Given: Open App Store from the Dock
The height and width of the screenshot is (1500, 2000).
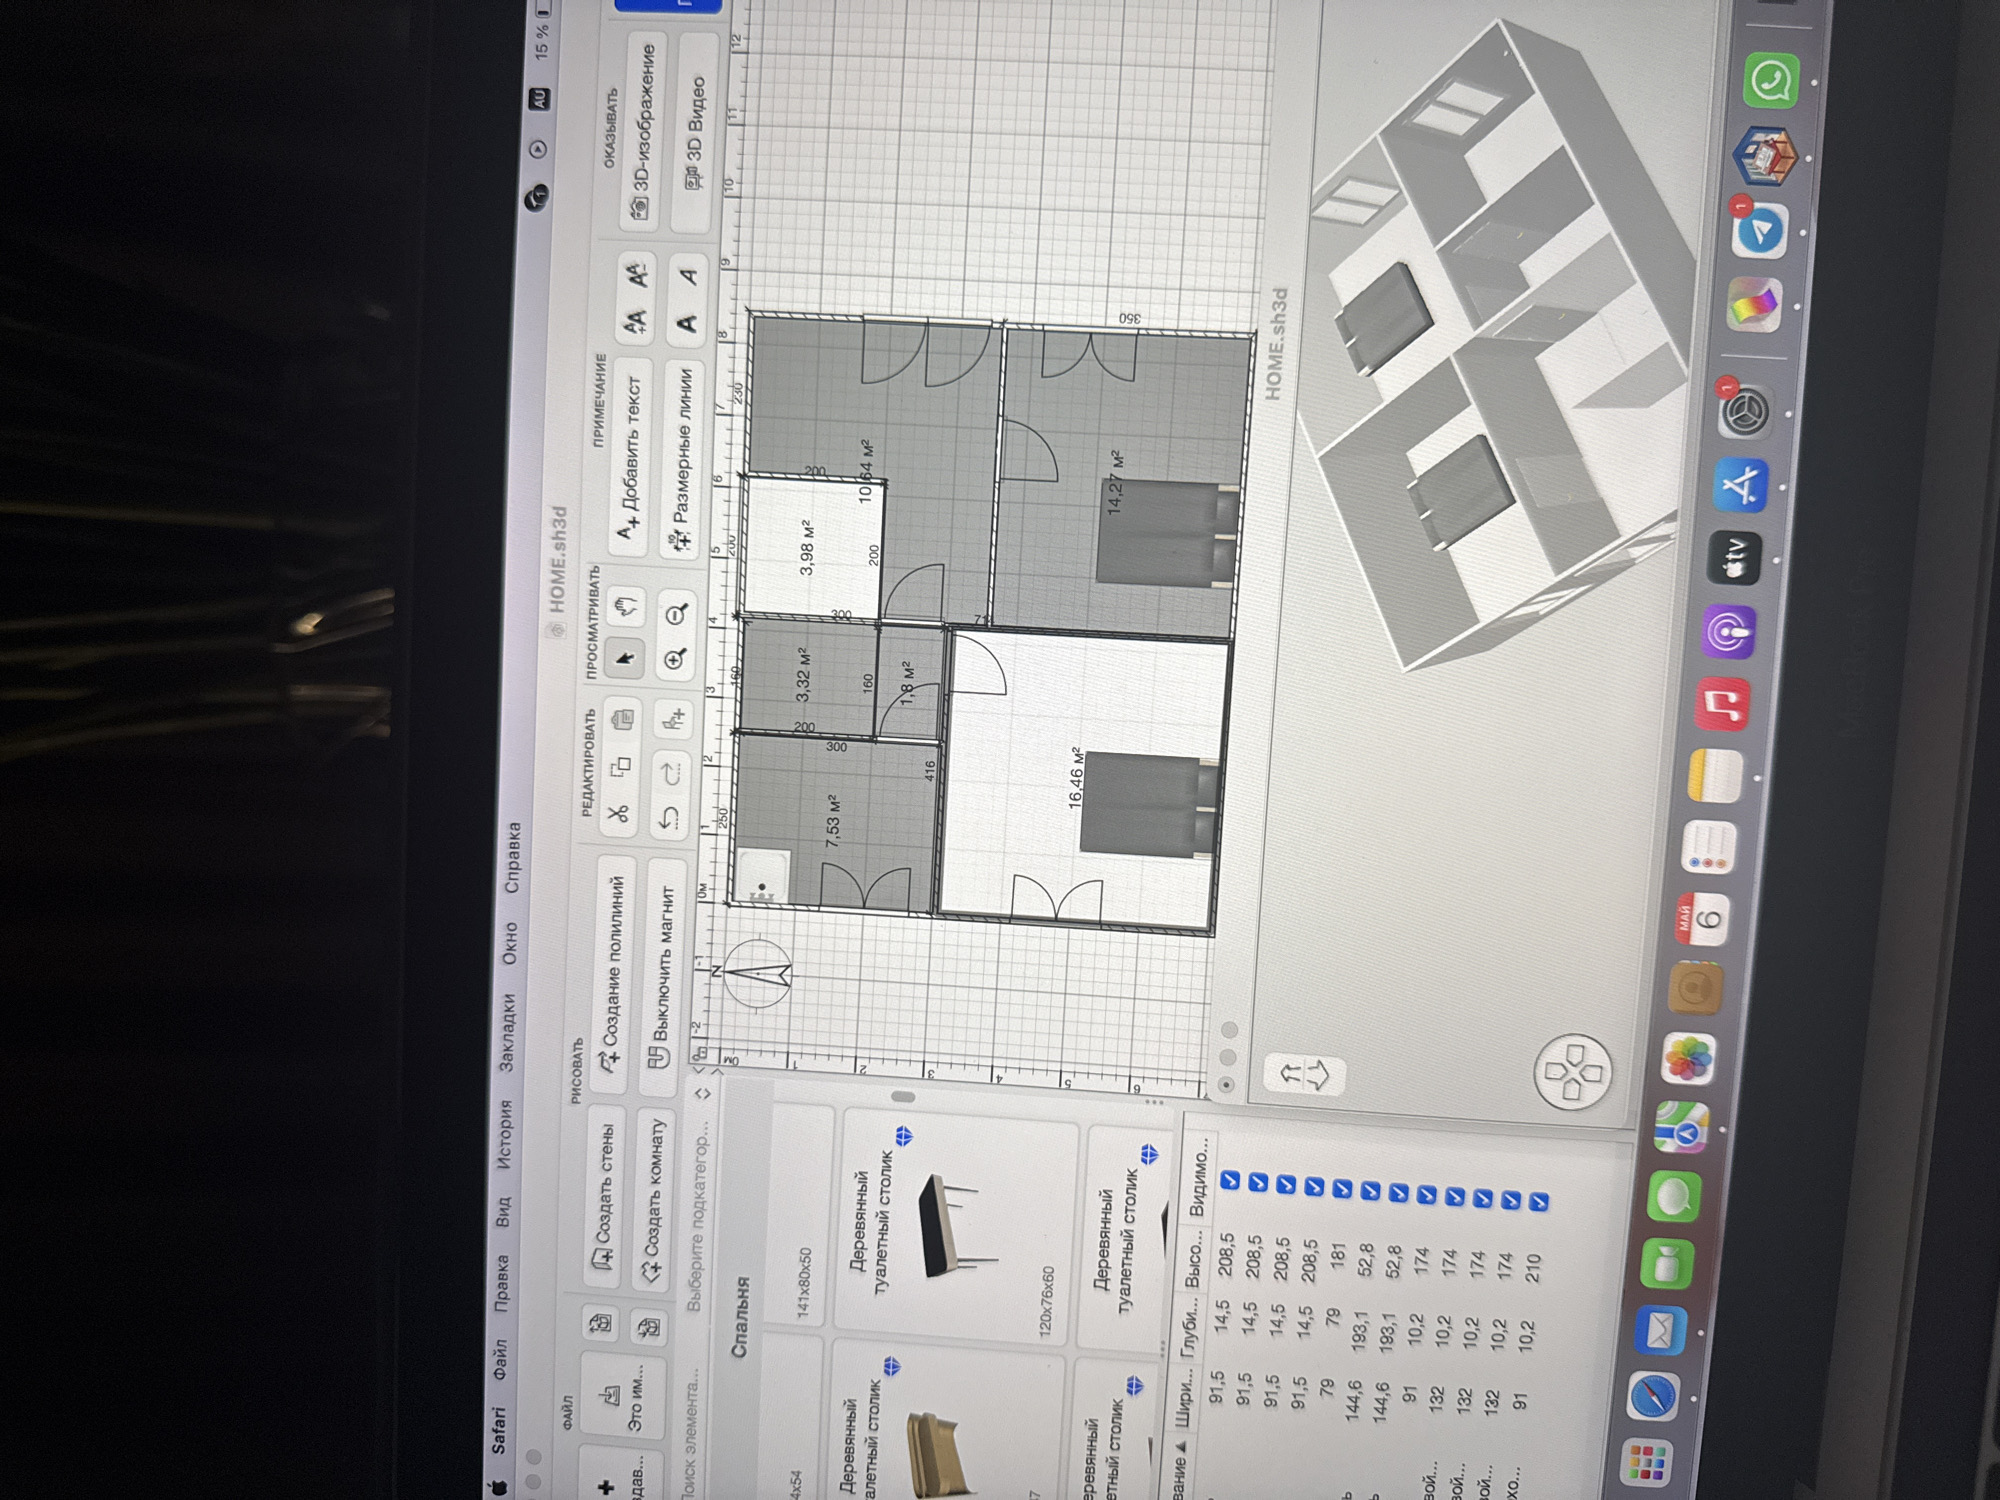Looking at the screenshot, I should (1742, 484).
